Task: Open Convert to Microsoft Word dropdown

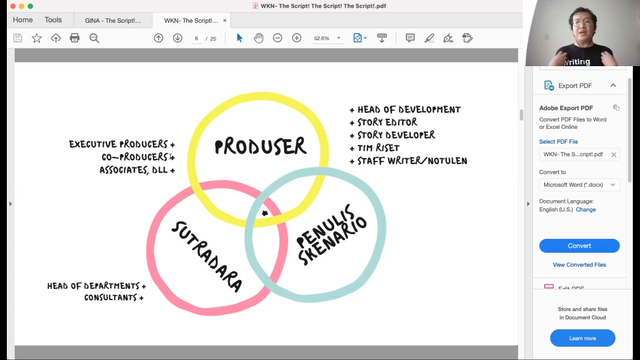Action: [580, 185]
